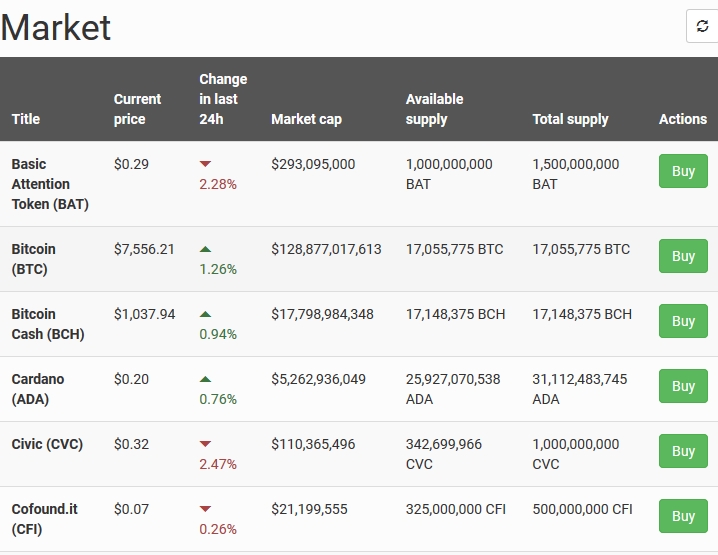Viewport: 718px width, 555px height.
Task: Click the red down arrow for BAT
Action: point(205,164)
